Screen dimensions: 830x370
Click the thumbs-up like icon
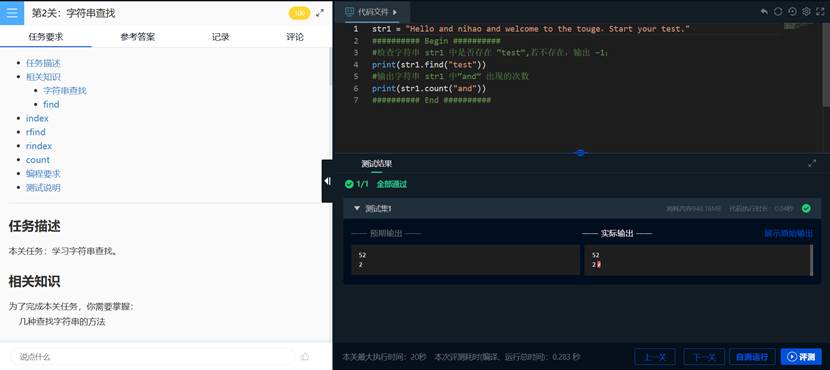pyautogui.click(x=304, y=357)
